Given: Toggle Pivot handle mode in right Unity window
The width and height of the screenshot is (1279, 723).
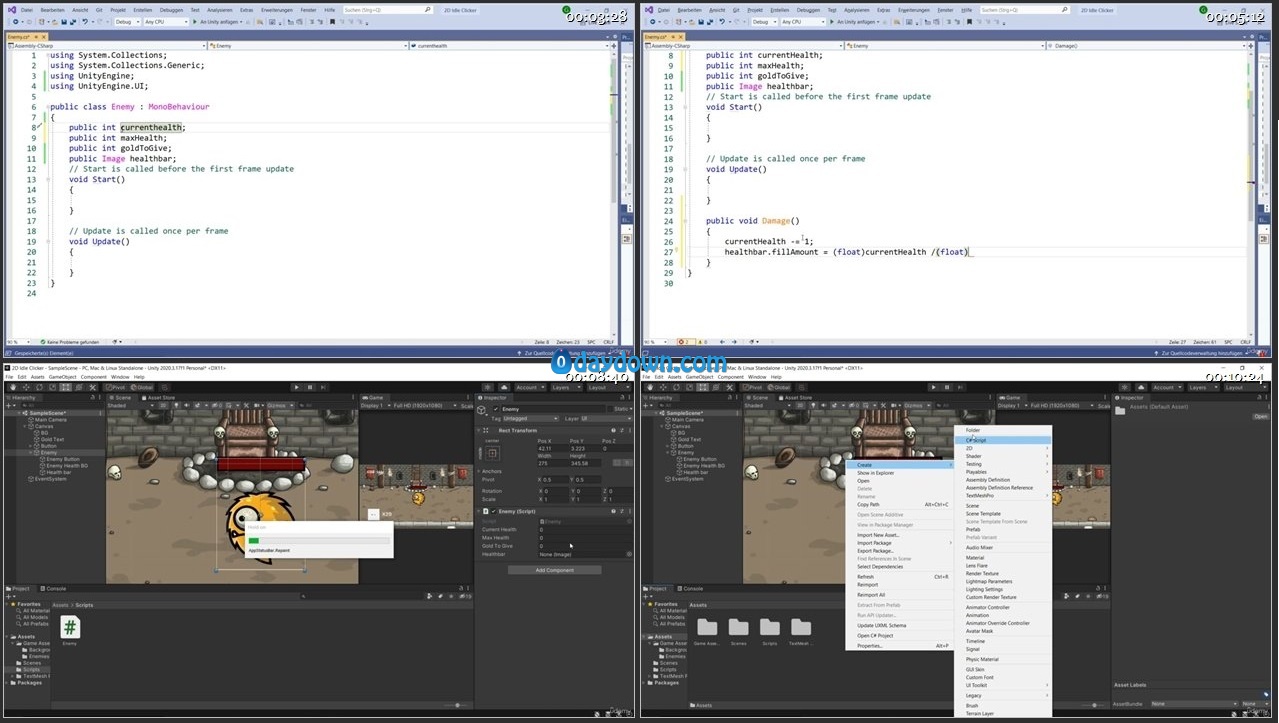Looking at the screenshot, I should pyautogui.click(x=751, y=387).
